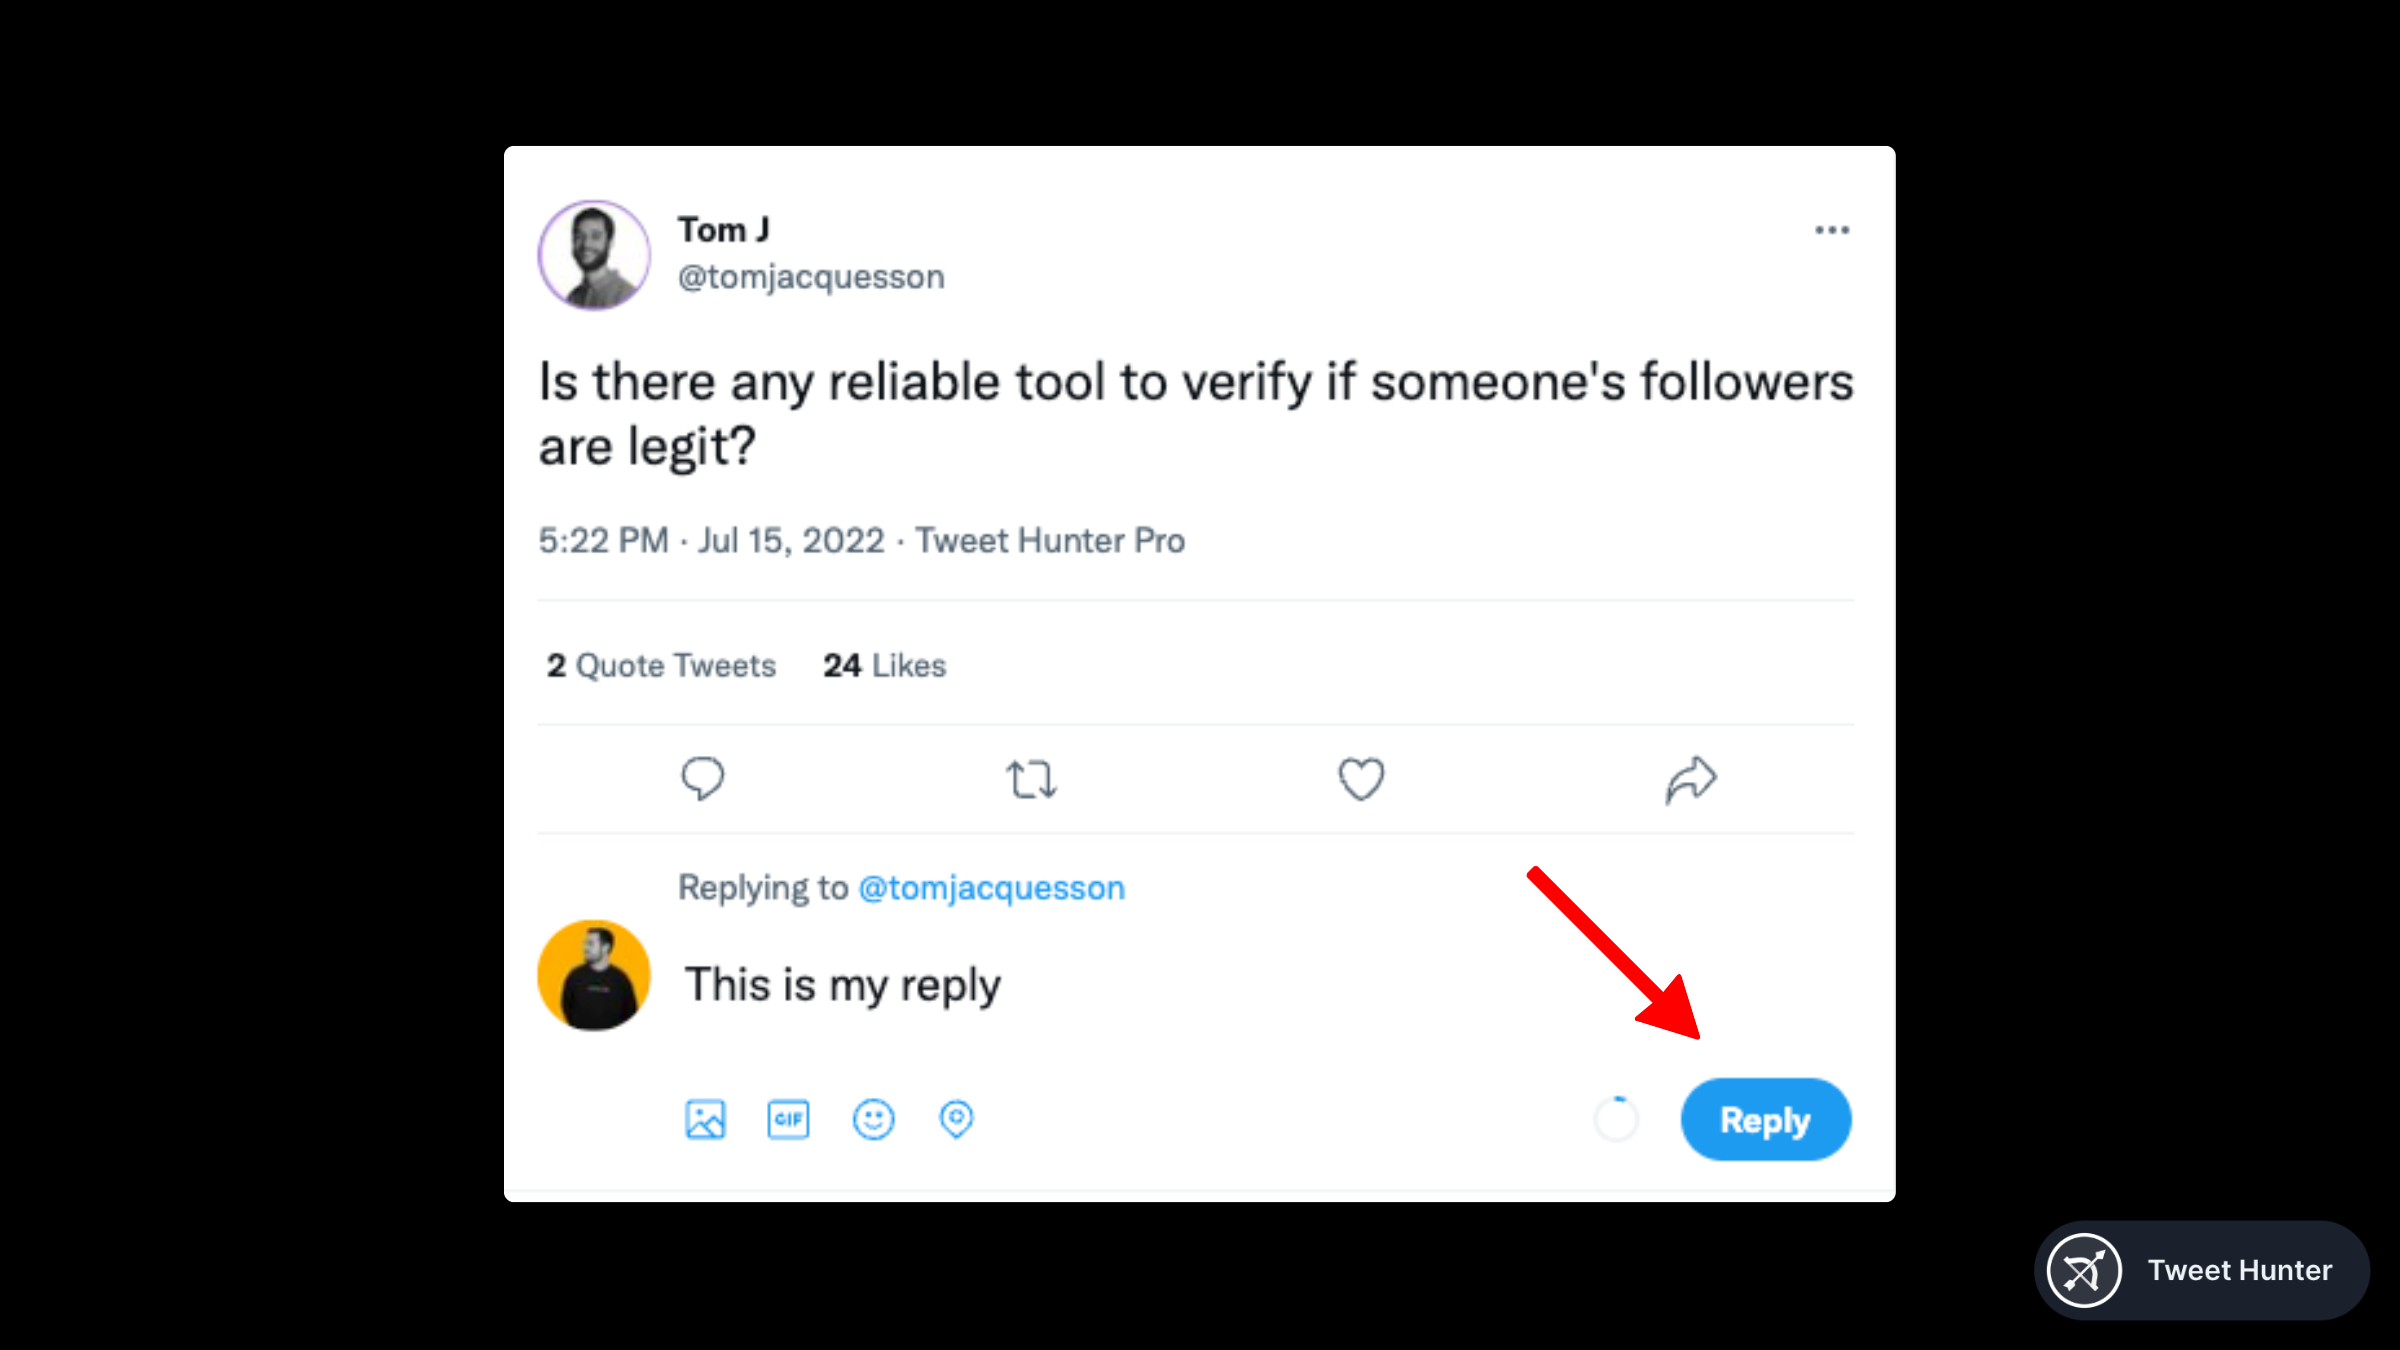Open the Tweet Hunter Pro source link

(x=1050, y=540)
